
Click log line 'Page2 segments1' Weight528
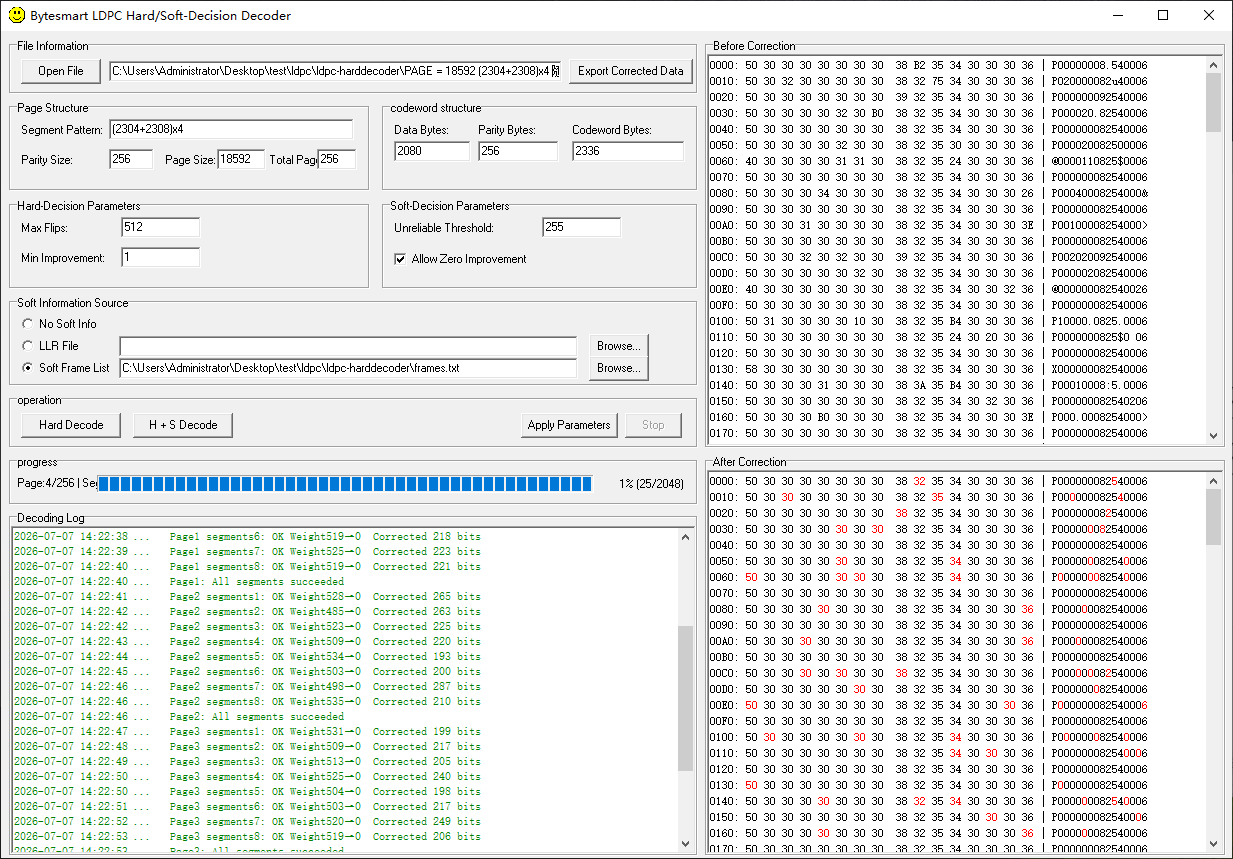tap(247, 597)
